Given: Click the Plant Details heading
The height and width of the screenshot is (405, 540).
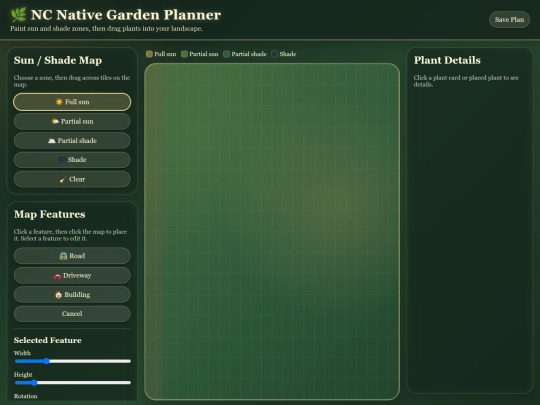Looking at the screenshot, I should 447,60.
